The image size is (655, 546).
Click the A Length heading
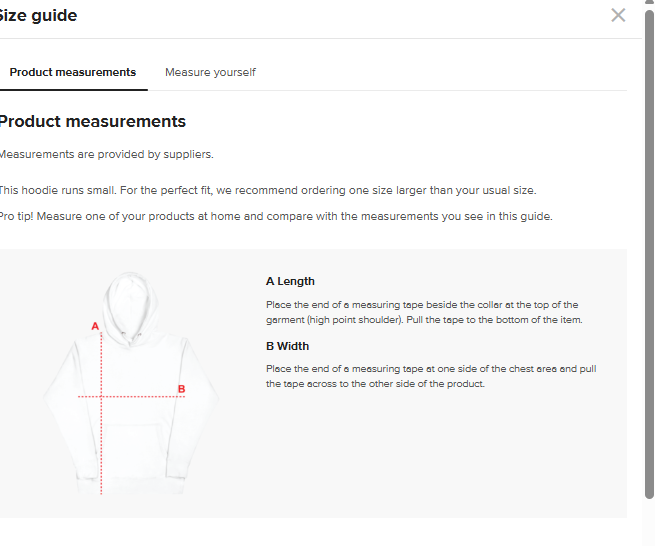point(290,282)
